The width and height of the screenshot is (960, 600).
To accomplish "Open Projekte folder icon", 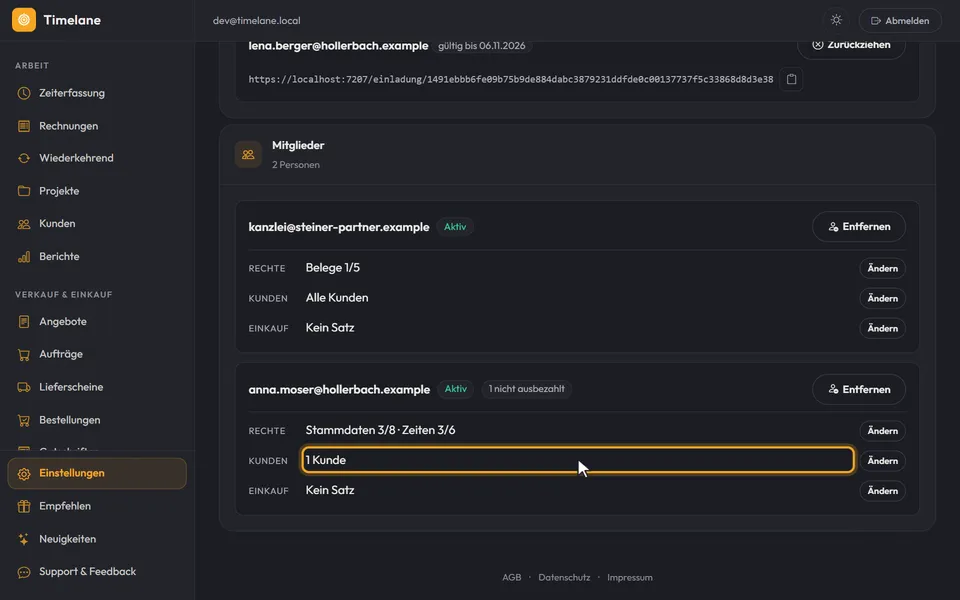I will click(24, 191).
